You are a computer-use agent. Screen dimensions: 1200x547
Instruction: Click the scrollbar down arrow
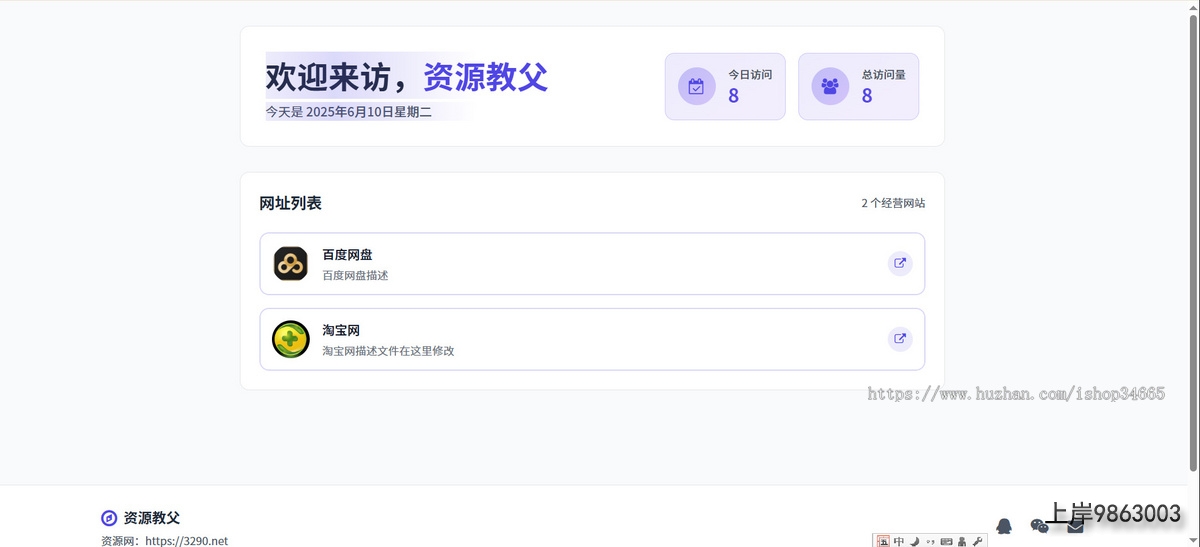(1192, 540)
